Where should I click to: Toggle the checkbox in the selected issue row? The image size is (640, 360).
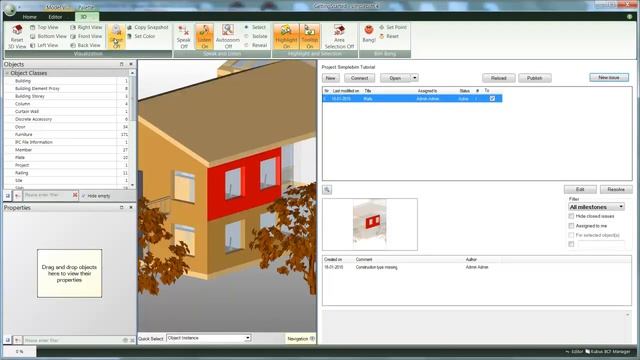pos(492,98)
